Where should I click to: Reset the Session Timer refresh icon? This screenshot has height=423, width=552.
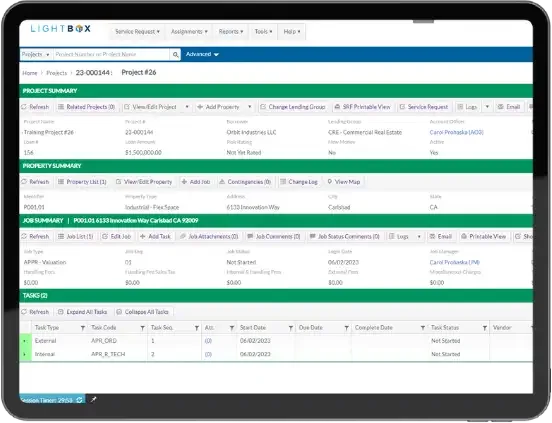click(x=80, y=400)
